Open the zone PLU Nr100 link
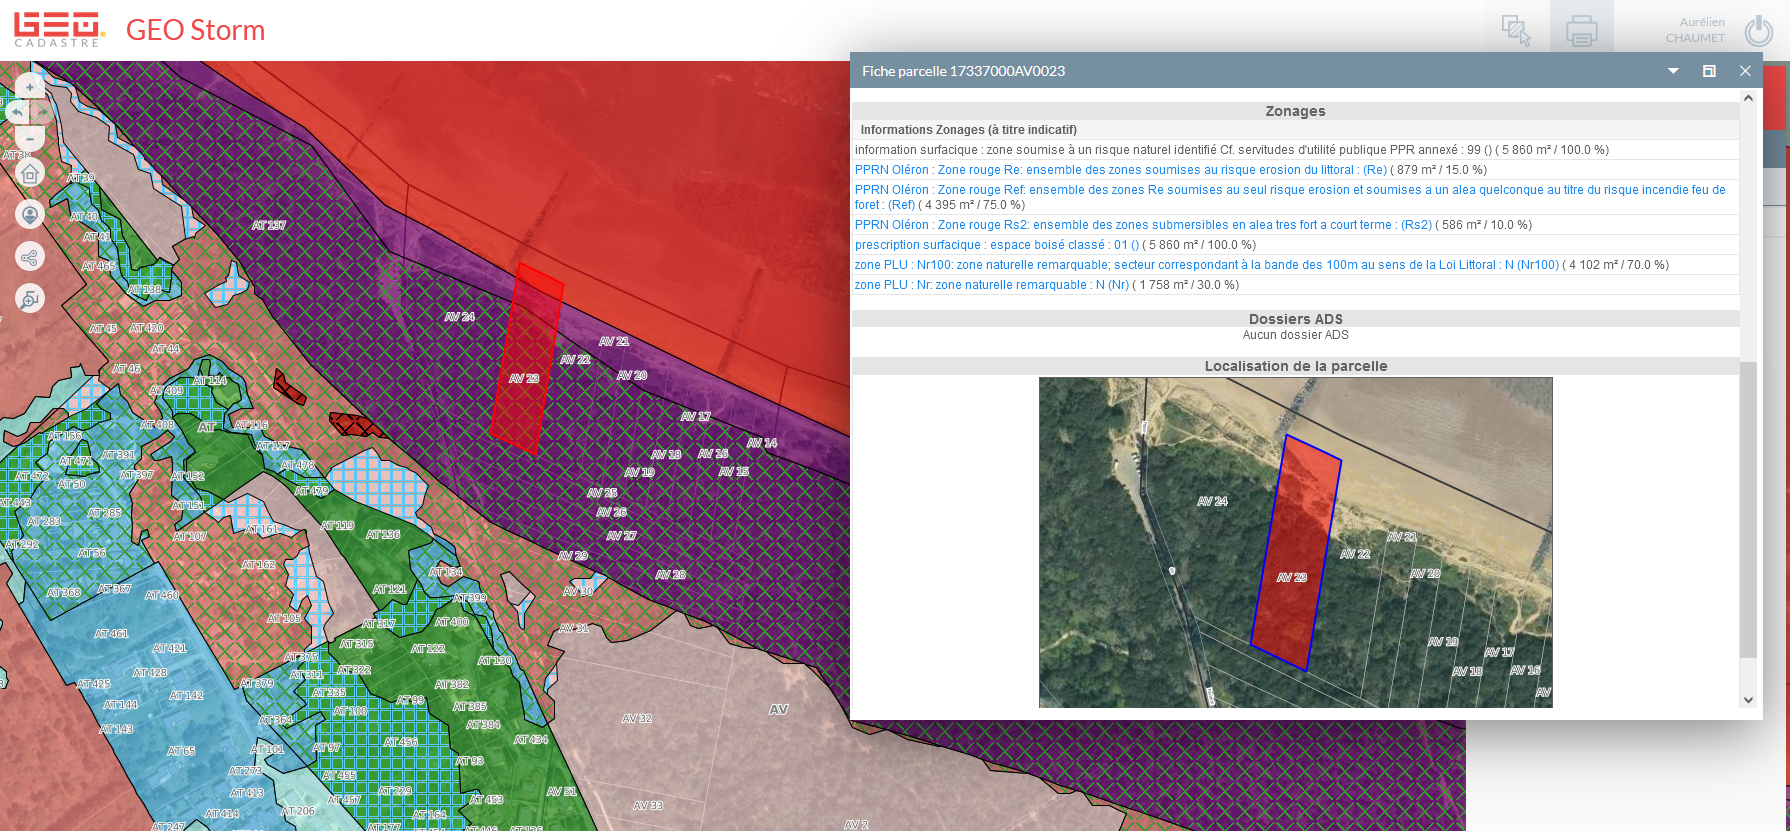Image resolution: width=1790 pixels, height=831 pixels. point(1207,265)
